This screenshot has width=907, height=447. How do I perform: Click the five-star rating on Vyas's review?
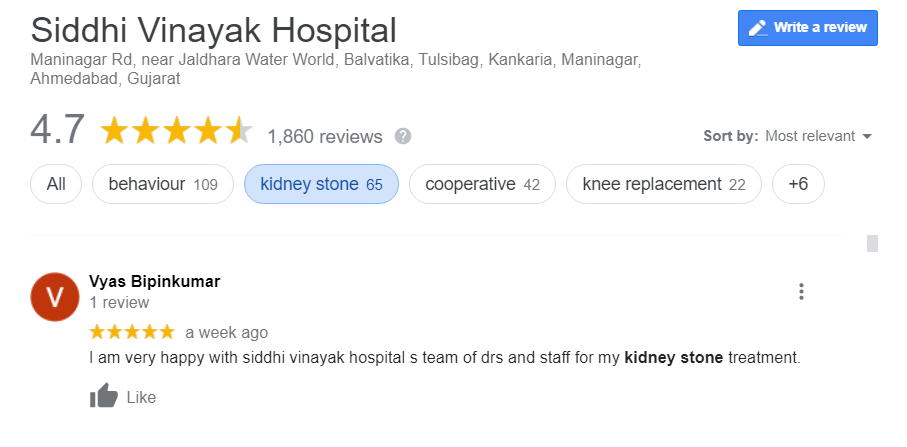[132, 332]
